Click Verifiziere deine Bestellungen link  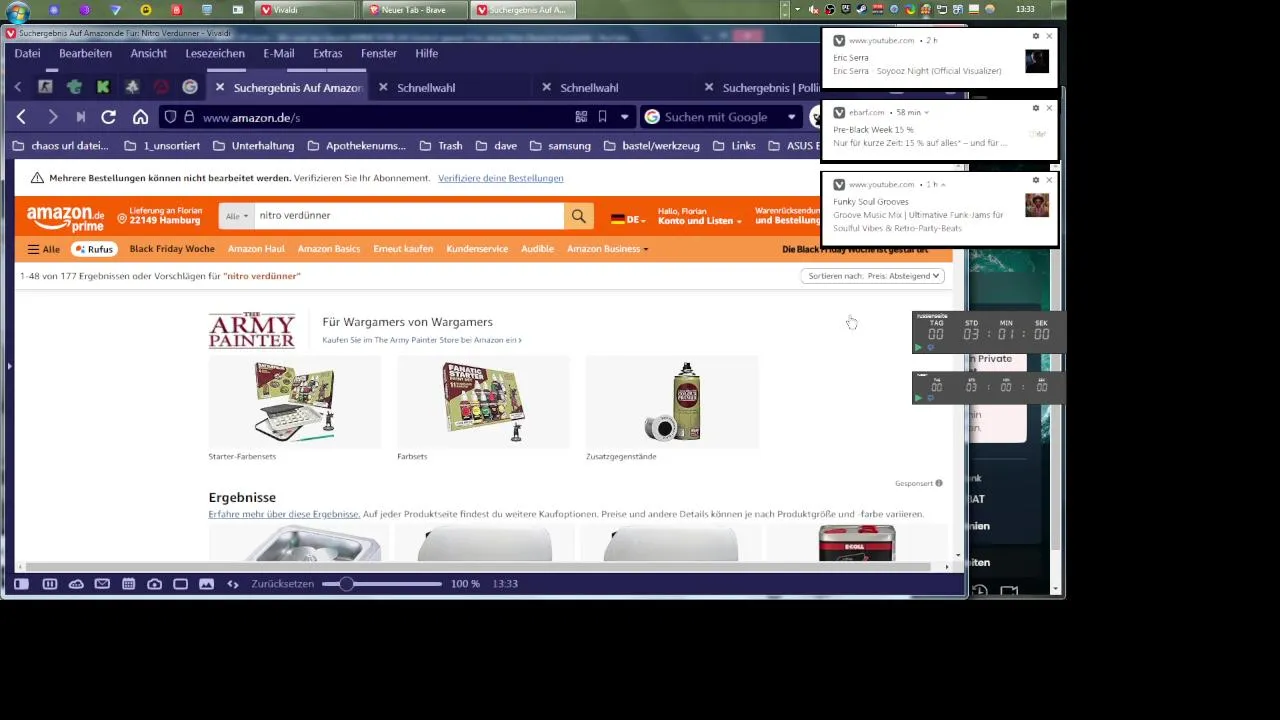(500, 178)
